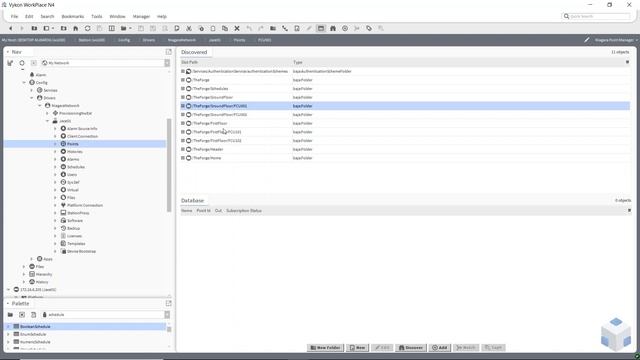Click the Config breadcrumb in path bar
640x360 pixels.
coord(124,40)
